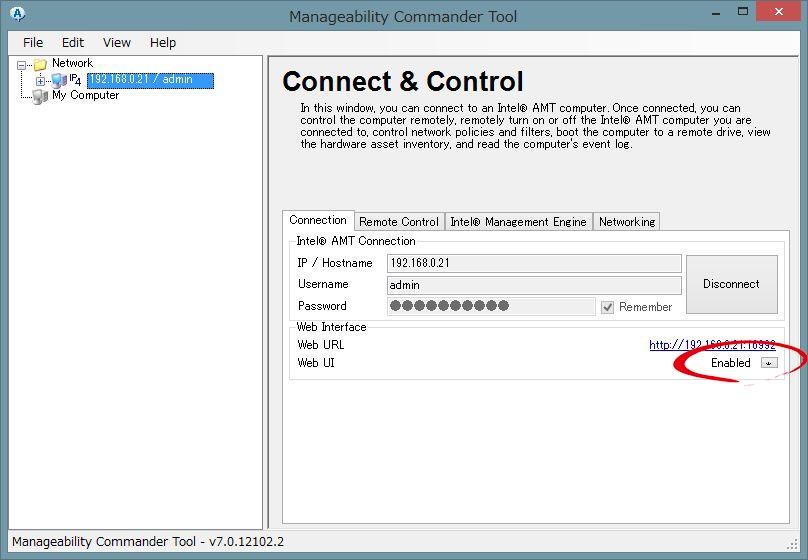Open the Networking tab
The width and height of the screenshot is (808, 560).
click(x=627, y=222)
